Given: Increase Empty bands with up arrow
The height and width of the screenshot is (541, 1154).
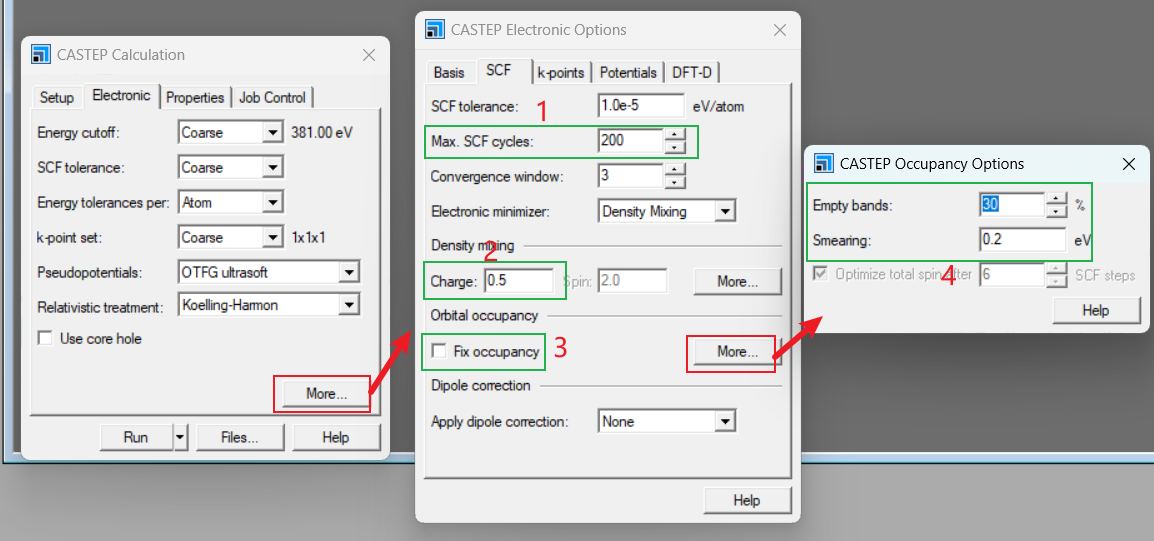Looking at the screenshot, I should pos(1056,198).
